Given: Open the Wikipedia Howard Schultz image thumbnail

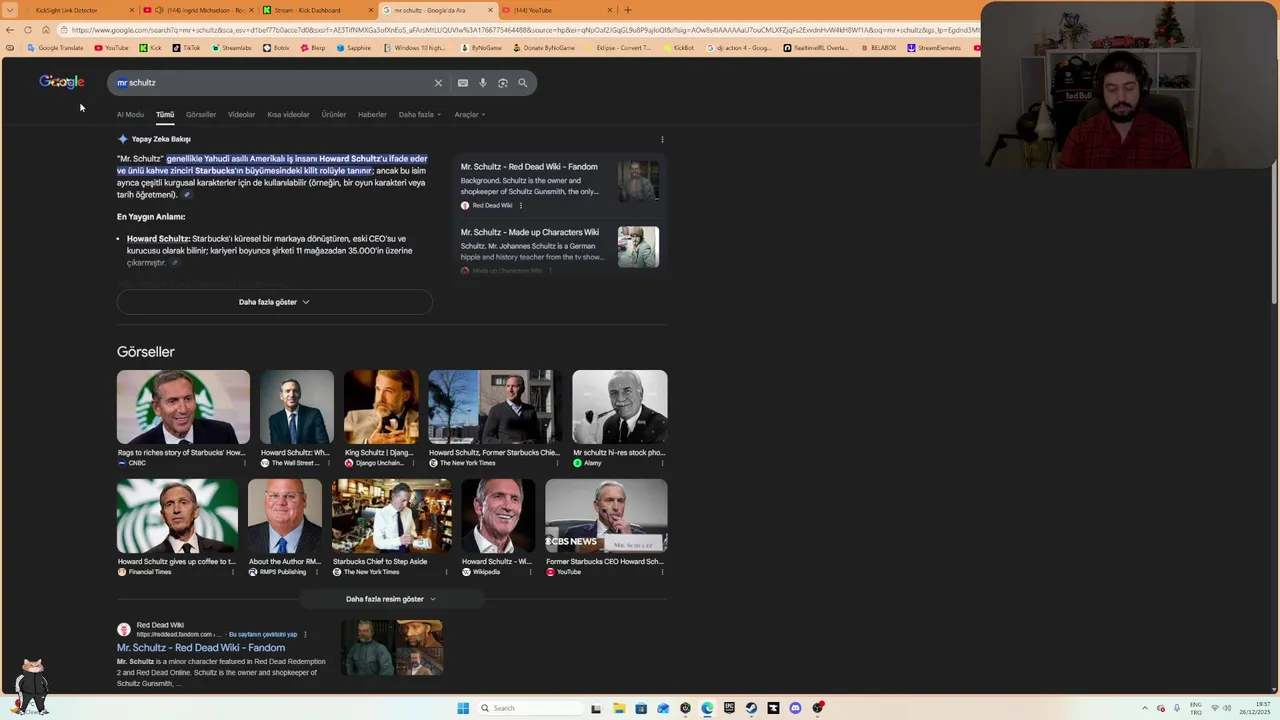Looking at the screenshot, I should (498, 515).
